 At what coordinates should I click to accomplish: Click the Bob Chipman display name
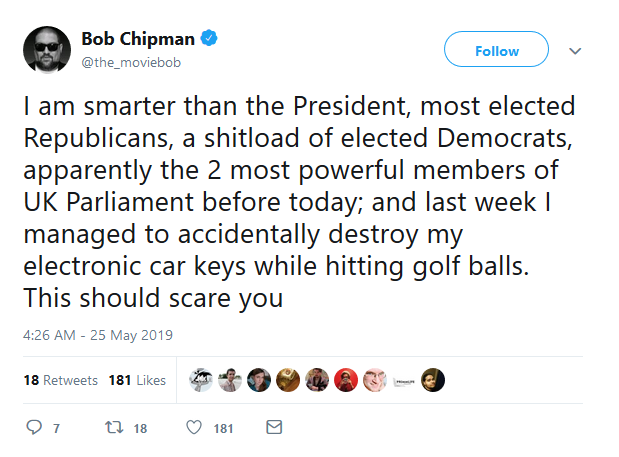(x=138, y=39)
